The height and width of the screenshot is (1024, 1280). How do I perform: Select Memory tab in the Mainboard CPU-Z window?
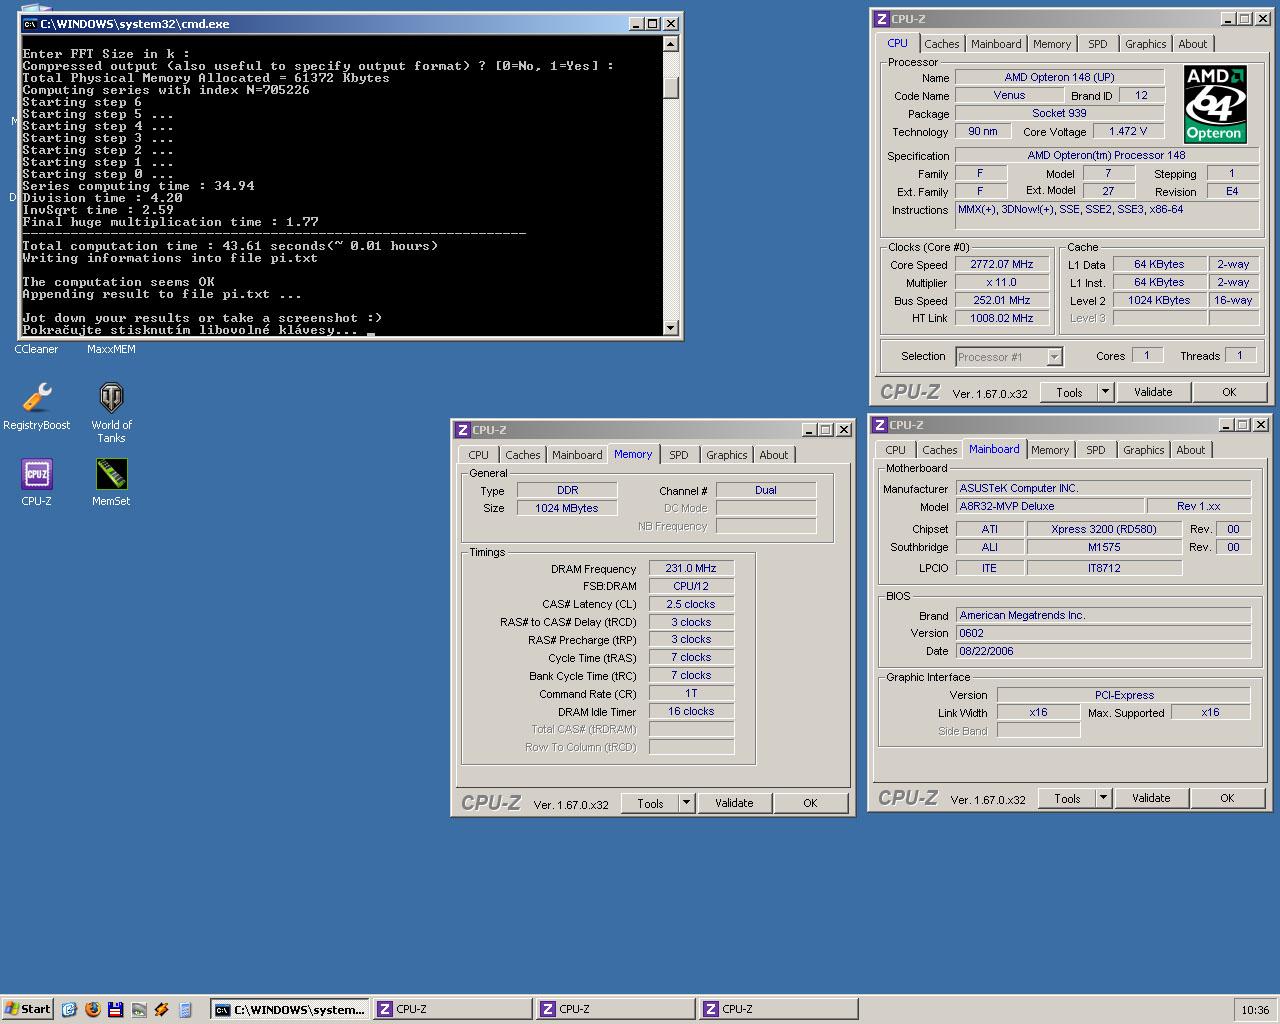pyautogui.click(x=1050, y=450)
